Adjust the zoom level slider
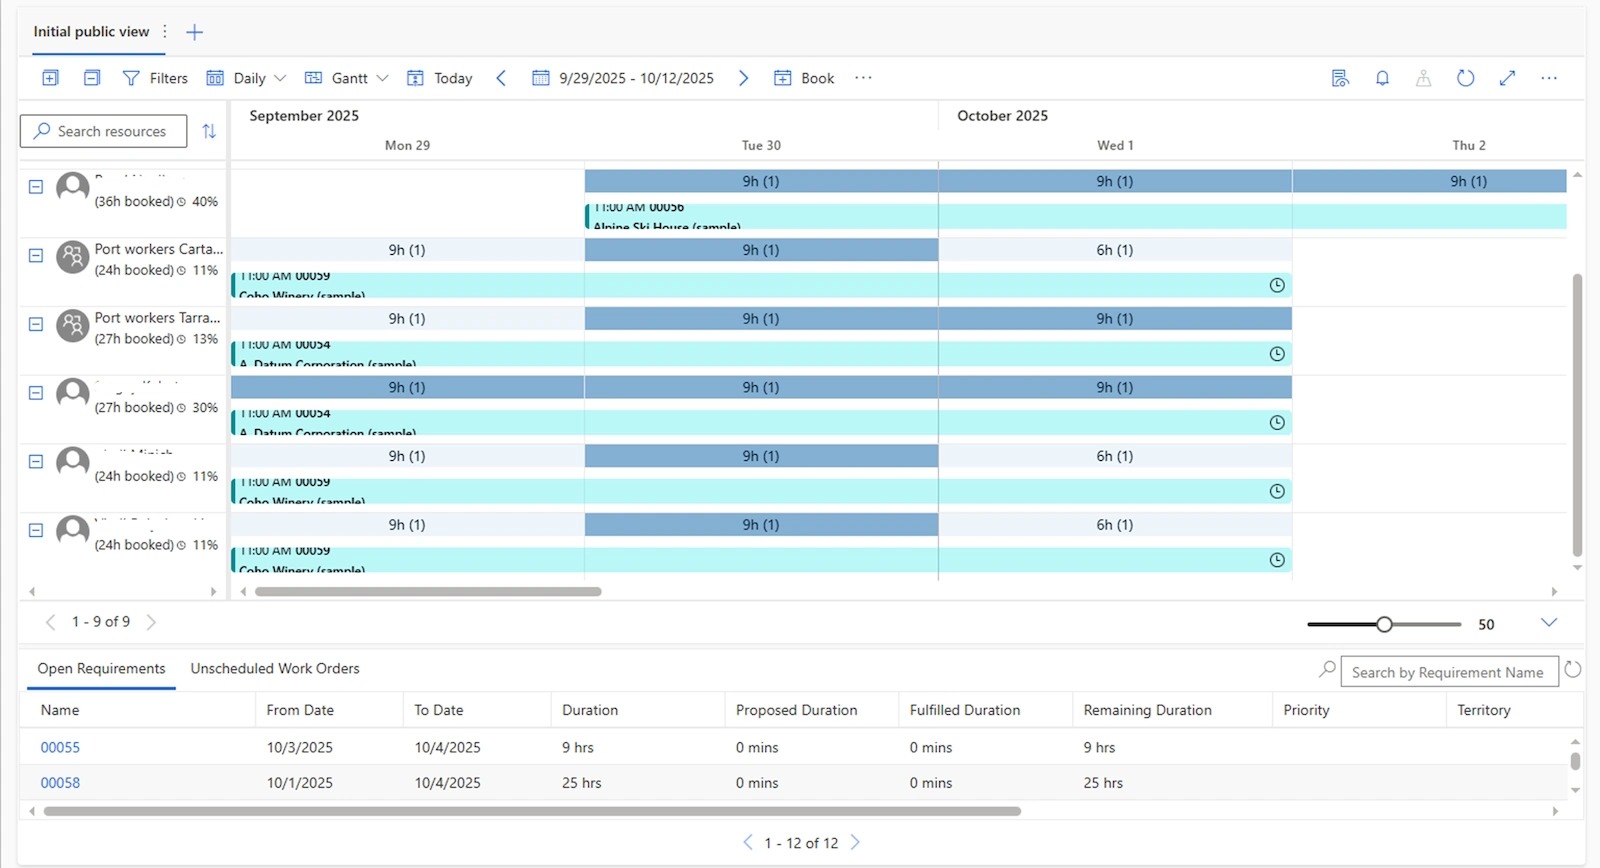1600x868 pixels. point(1384,624)
